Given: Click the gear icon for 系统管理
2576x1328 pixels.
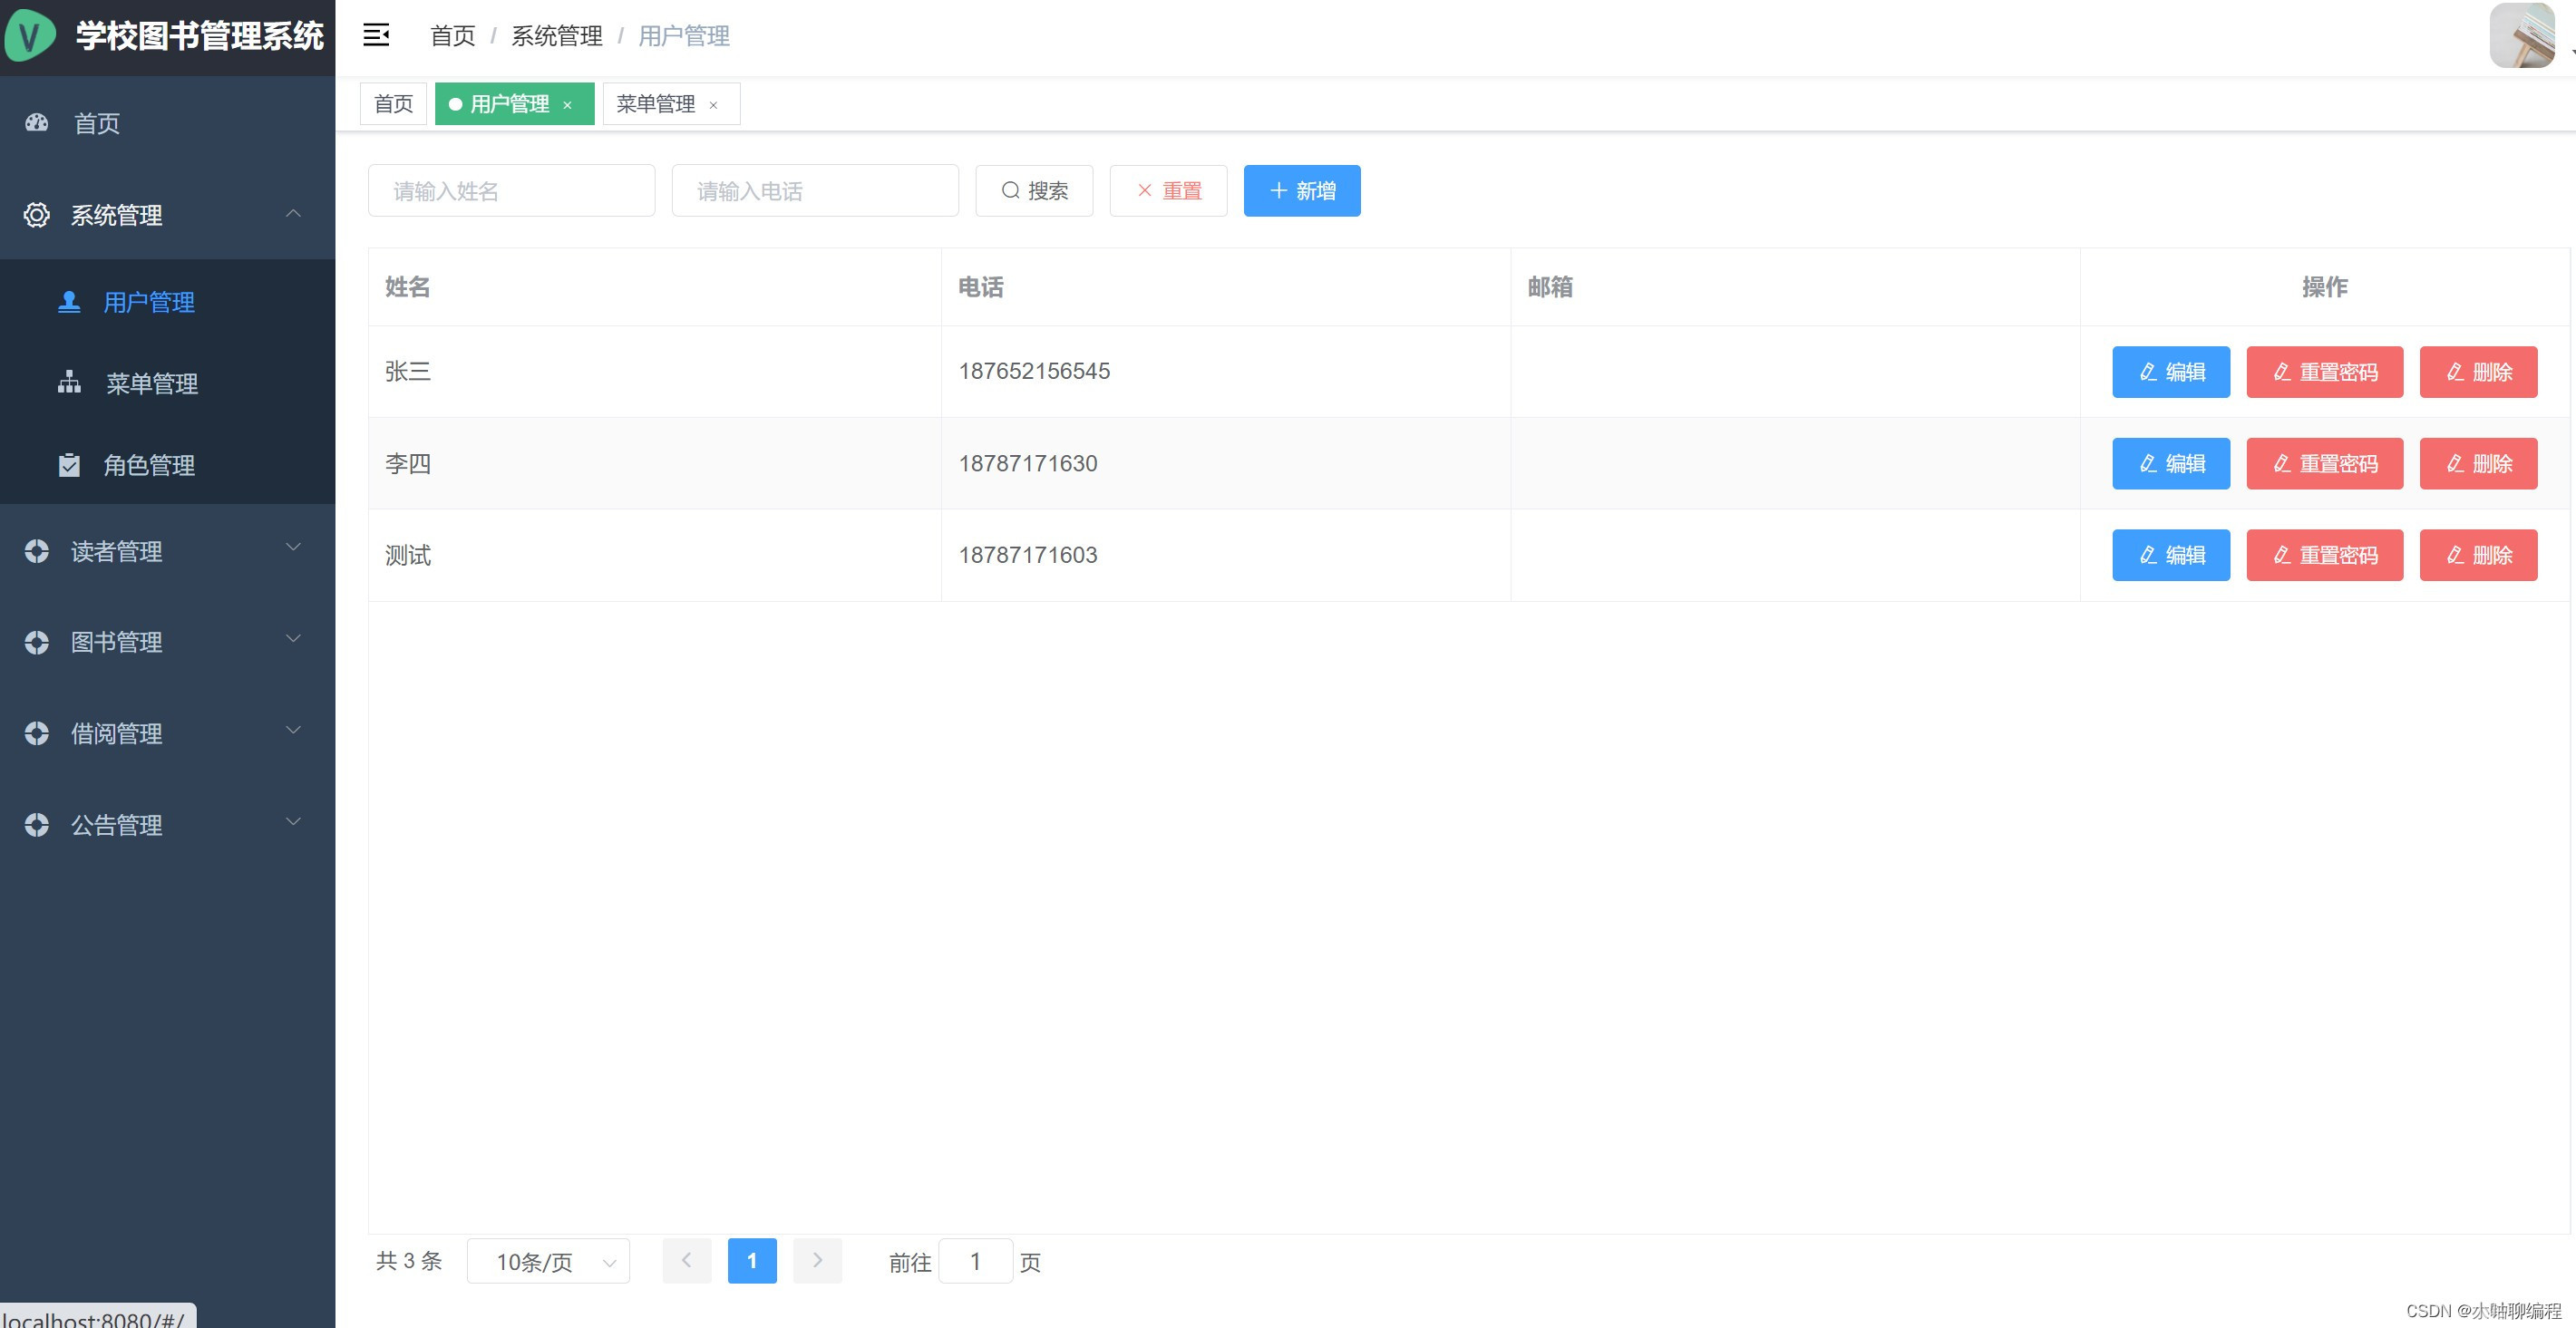Looking at the screenshot, I should [37, 215].
